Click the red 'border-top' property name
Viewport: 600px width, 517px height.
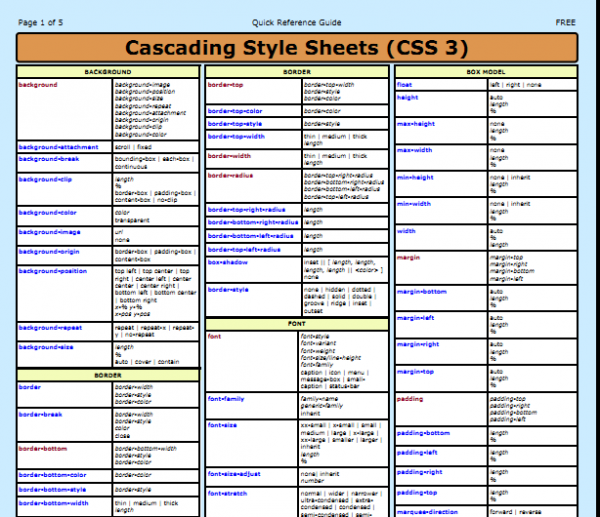(225, 85)
